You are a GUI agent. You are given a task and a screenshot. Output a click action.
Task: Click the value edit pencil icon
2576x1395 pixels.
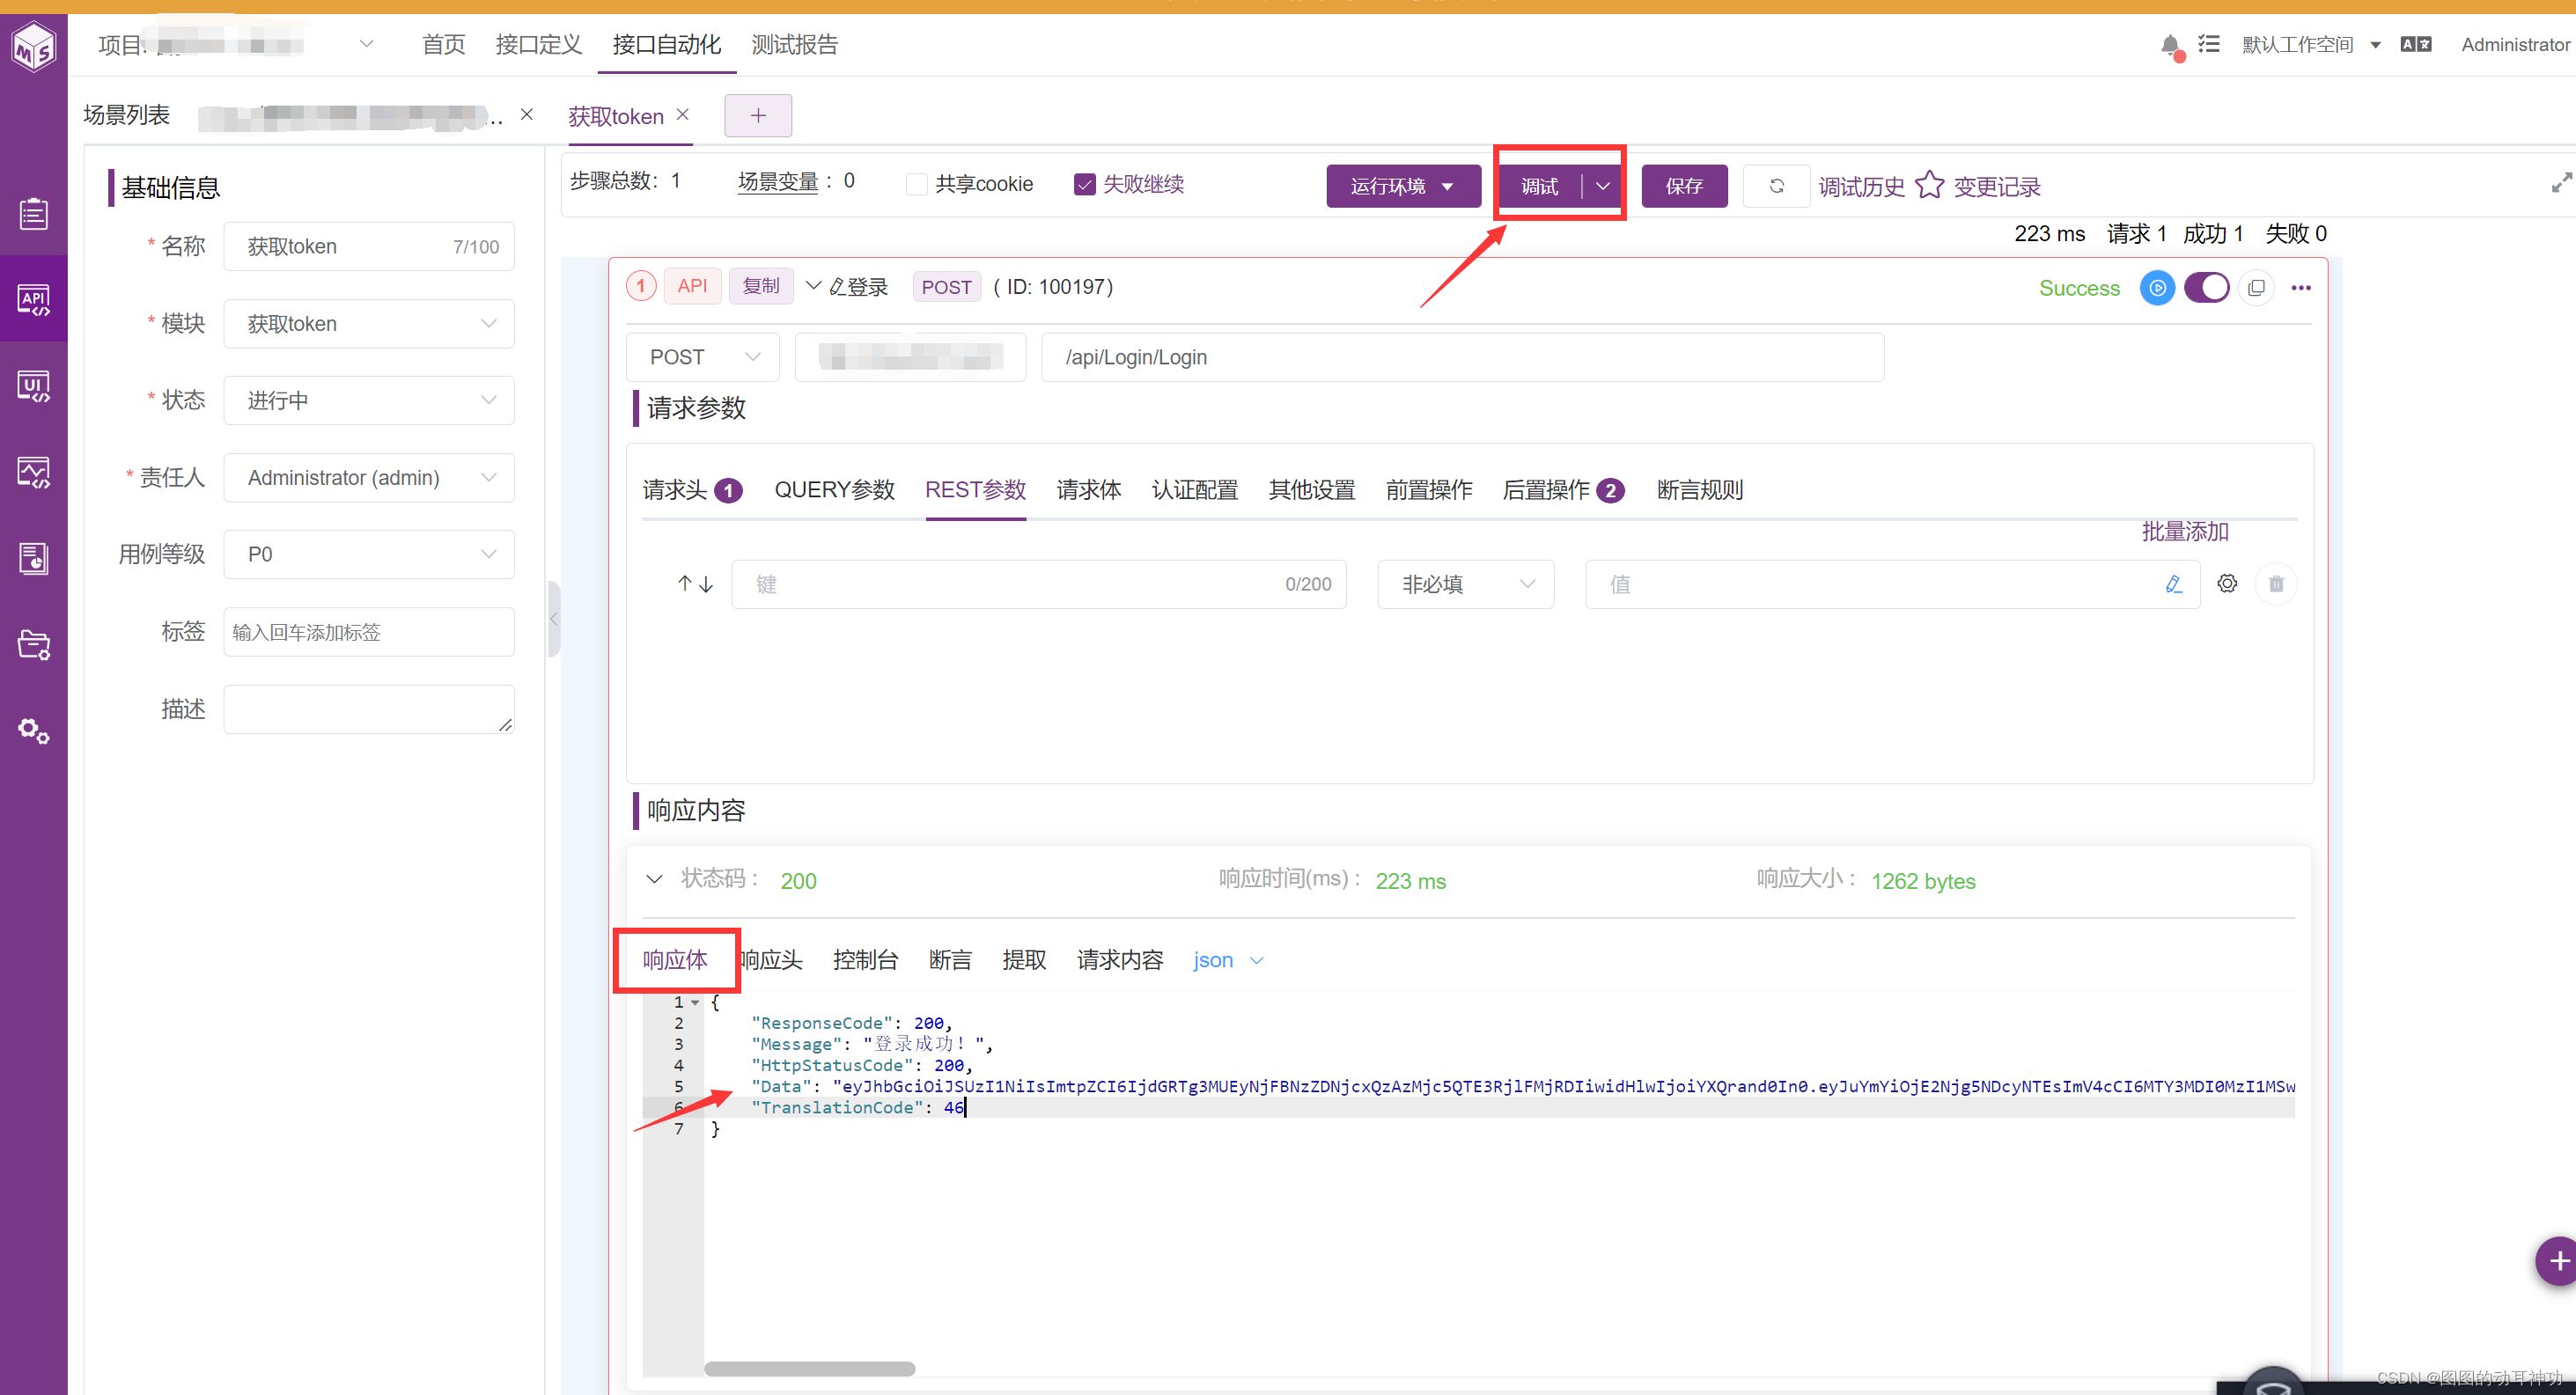tap(2173, 584)
